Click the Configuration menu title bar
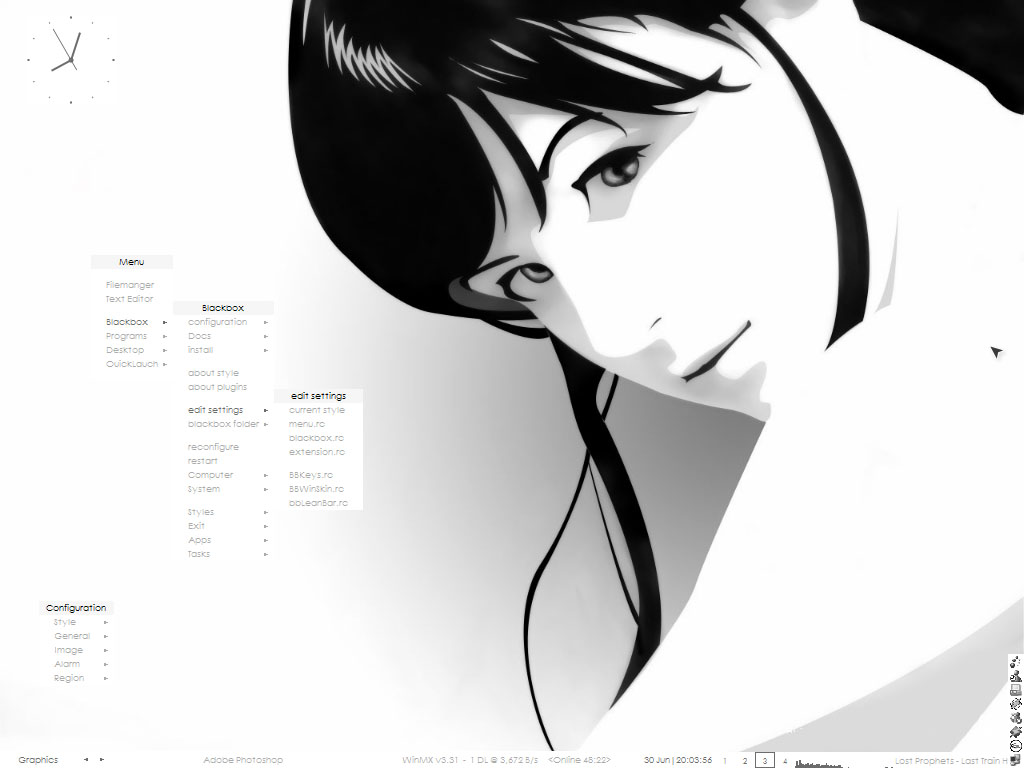 (x=76, y=608)
